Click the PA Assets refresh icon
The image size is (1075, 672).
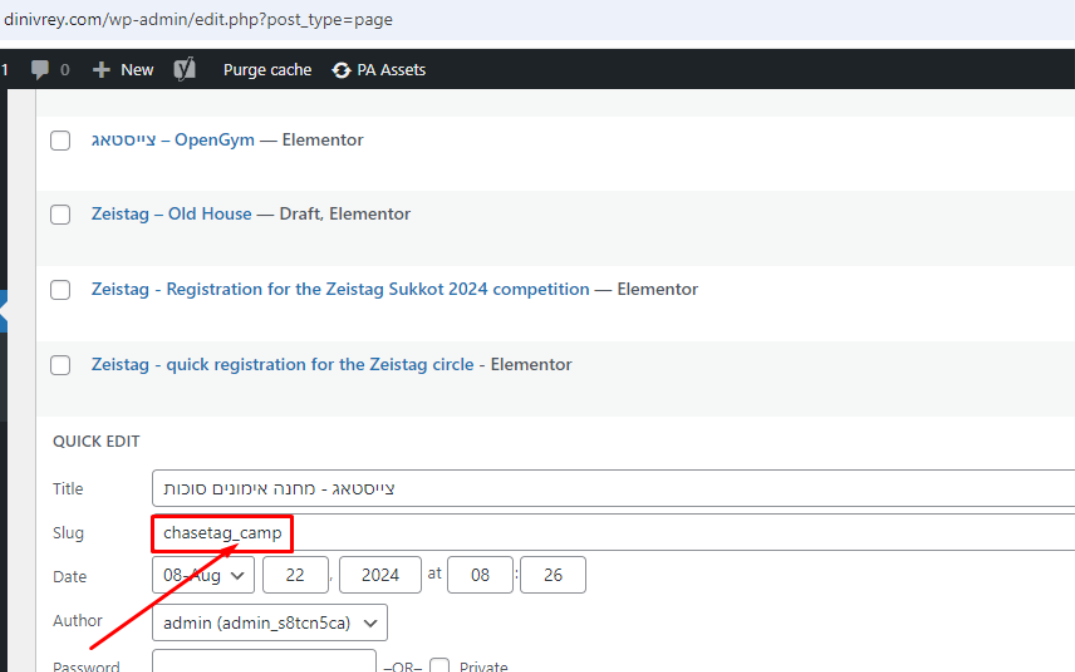click(x=342, y=70)
